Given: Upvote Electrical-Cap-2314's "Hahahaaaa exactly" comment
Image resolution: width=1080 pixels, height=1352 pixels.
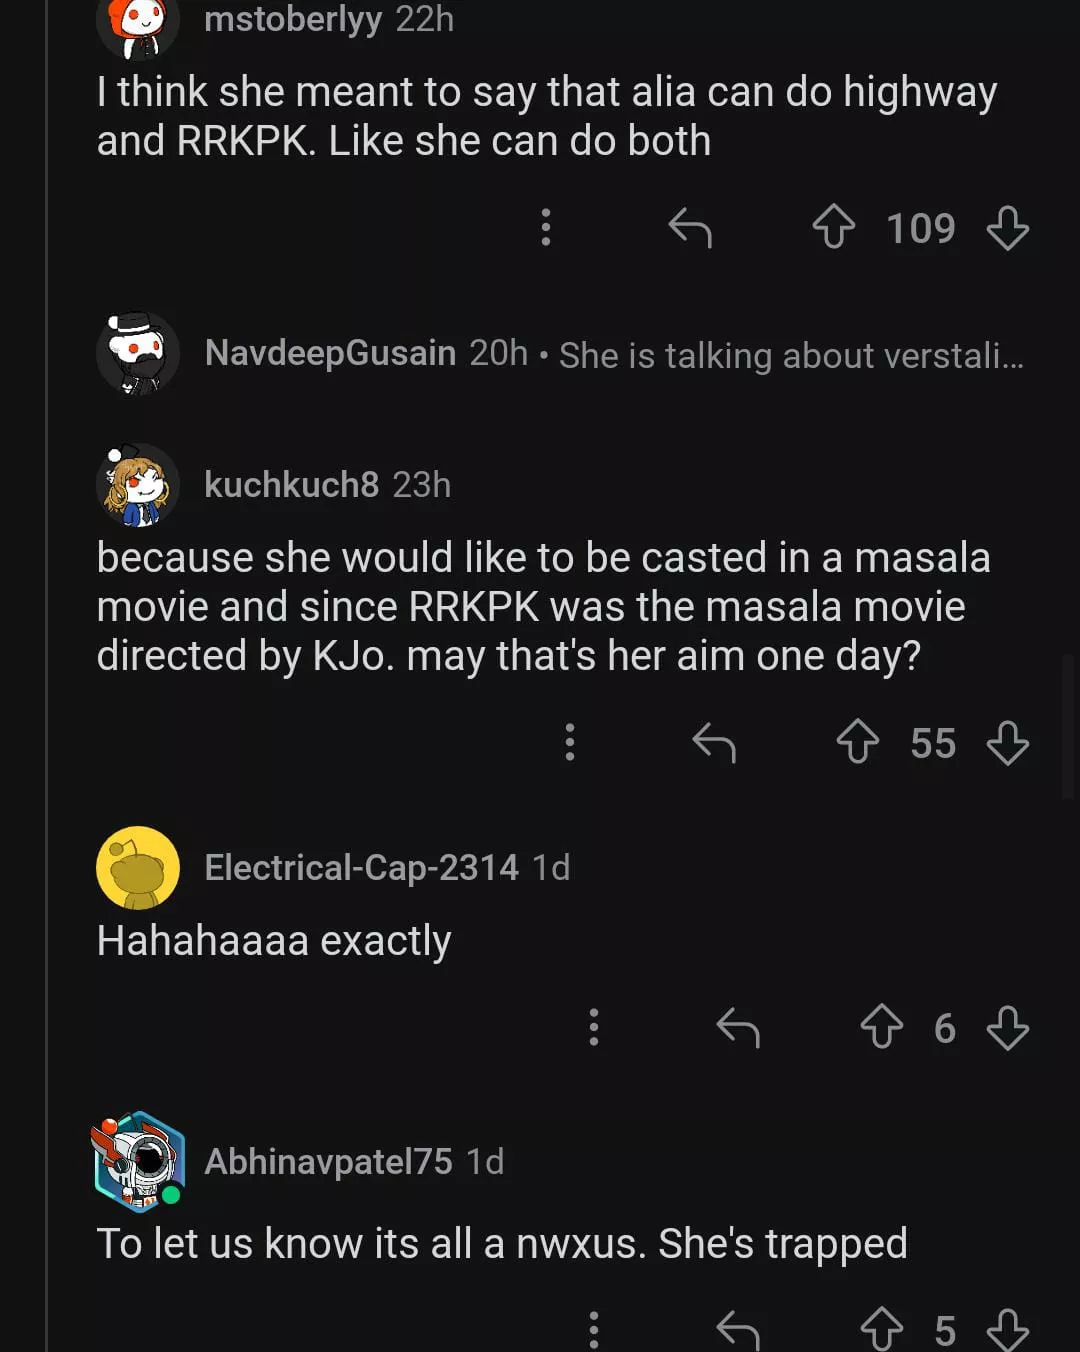Looking at the screenshot, I should tap(881, 1028).
